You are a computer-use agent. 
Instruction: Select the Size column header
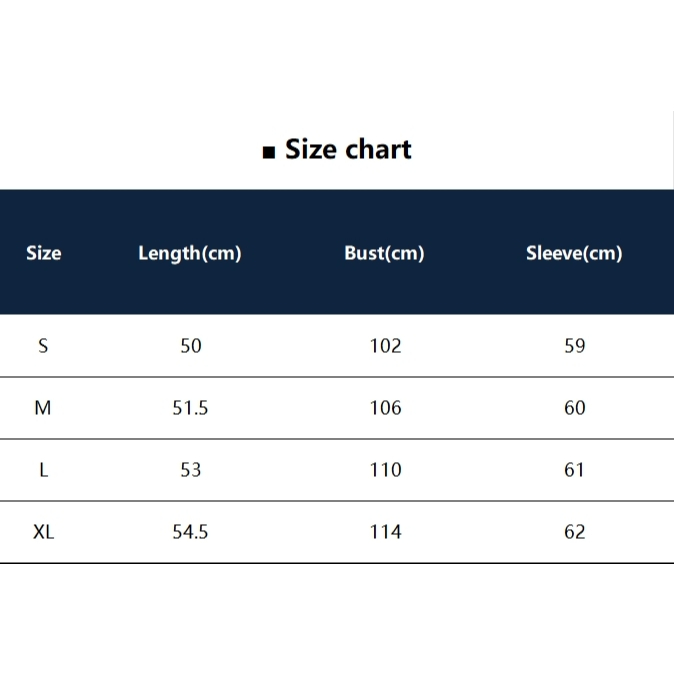43,253
